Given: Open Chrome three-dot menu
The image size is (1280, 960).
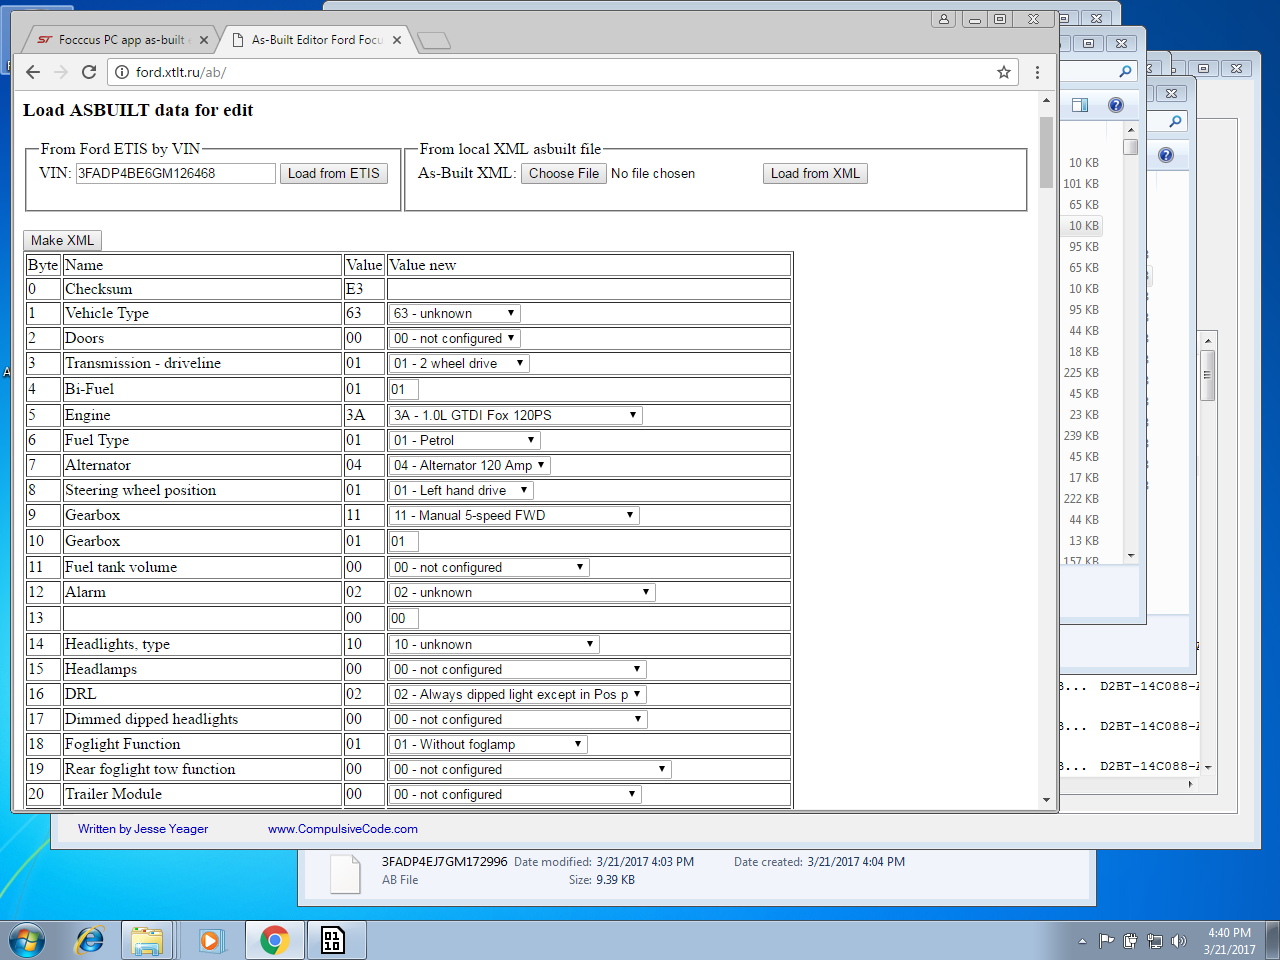Looking at the screenshot, I should (x=1037, y=72).
